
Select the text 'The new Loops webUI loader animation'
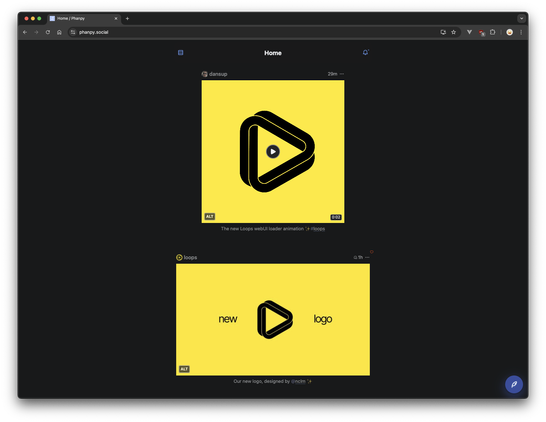(262, 229)
